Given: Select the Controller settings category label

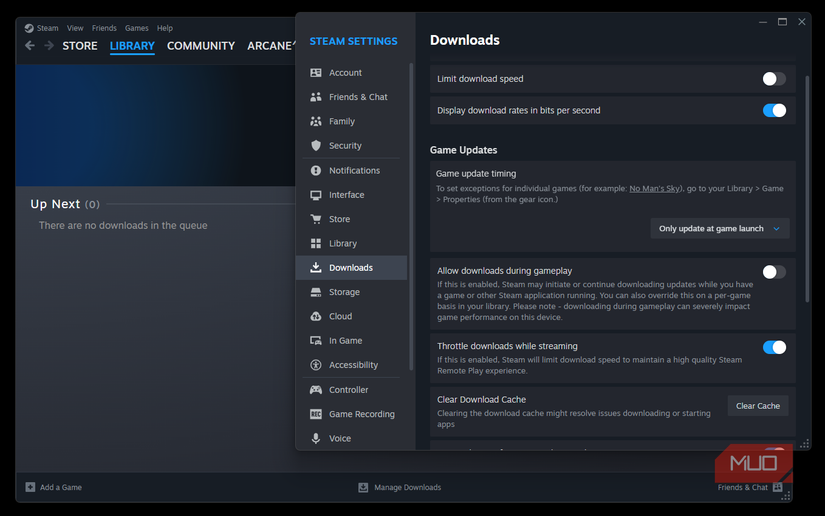Looking at the screenshot, I should pos(348,390).
